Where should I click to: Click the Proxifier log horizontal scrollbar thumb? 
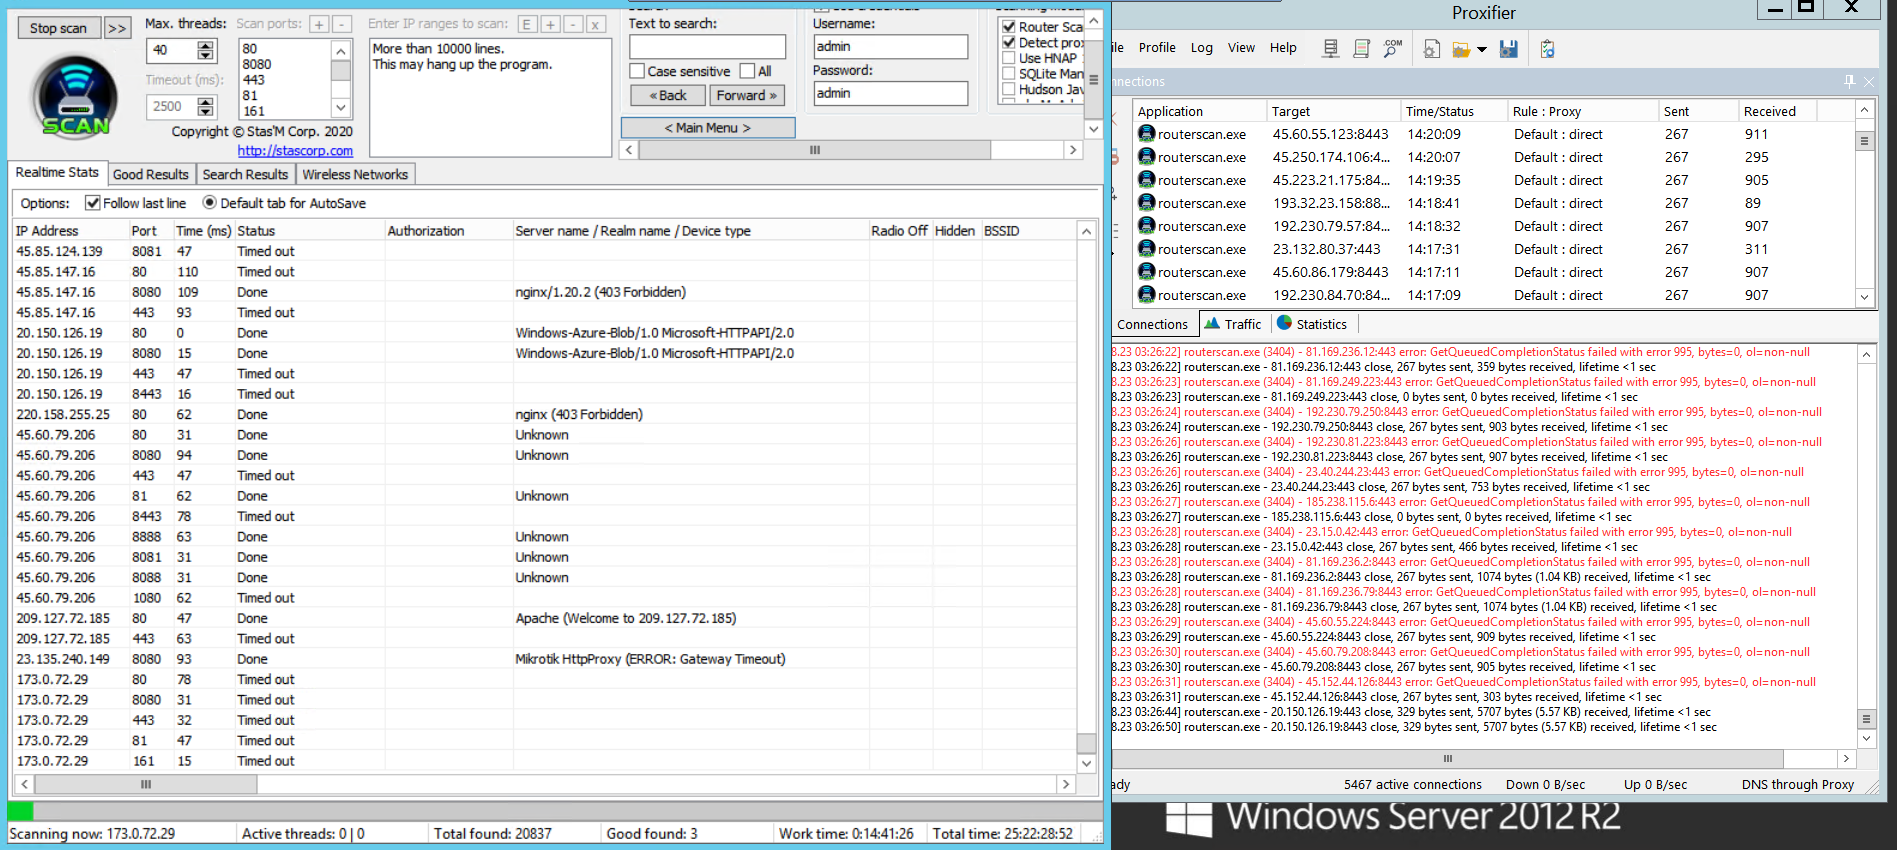1447,758
